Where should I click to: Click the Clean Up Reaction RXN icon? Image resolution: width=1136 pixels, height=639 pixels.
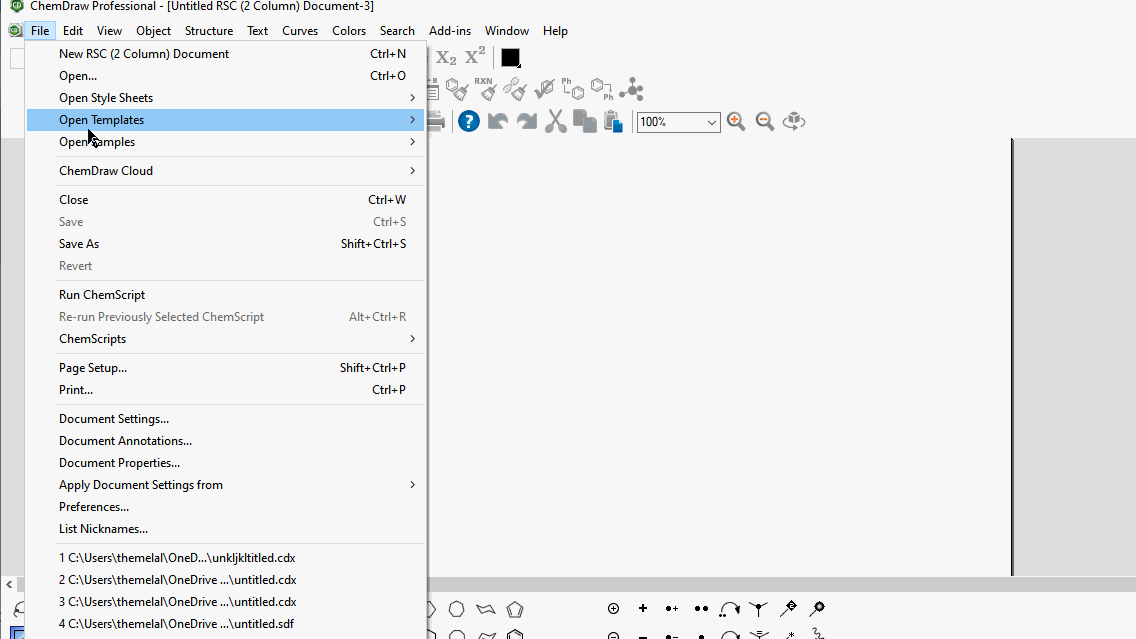[485, 89]
